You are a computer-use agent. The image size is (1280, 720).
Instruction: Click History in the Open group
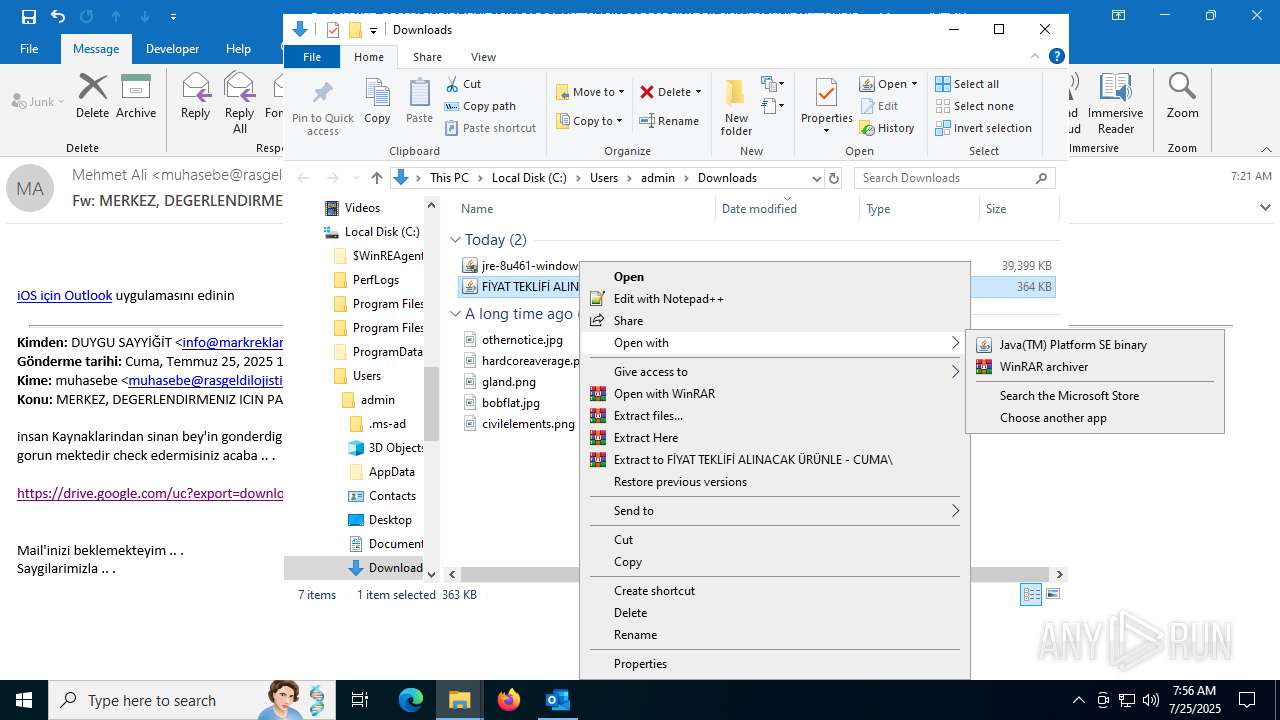(x=887, y=128)
